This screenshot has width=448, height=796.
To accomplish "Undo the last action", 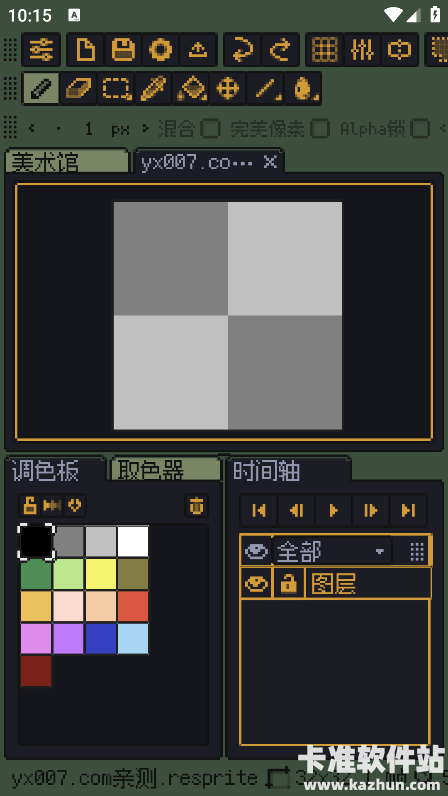I will (x=242, y=50).
